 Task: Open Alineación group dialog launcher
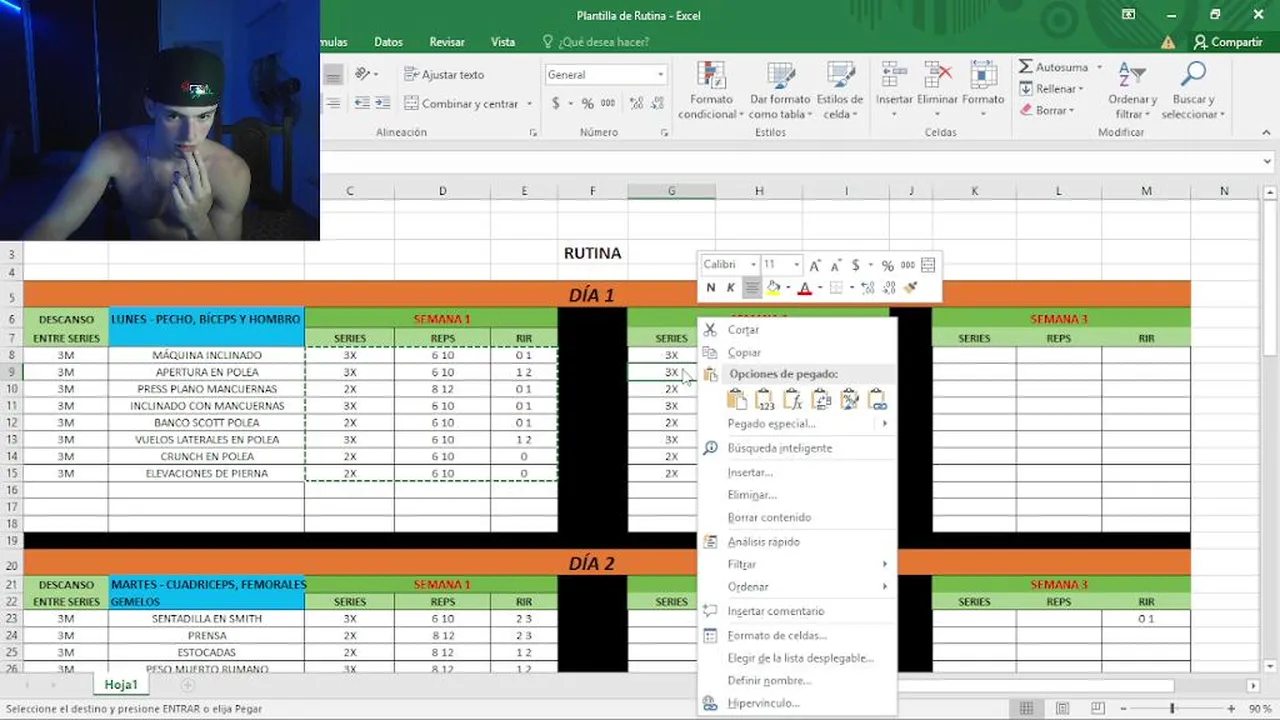533,132
